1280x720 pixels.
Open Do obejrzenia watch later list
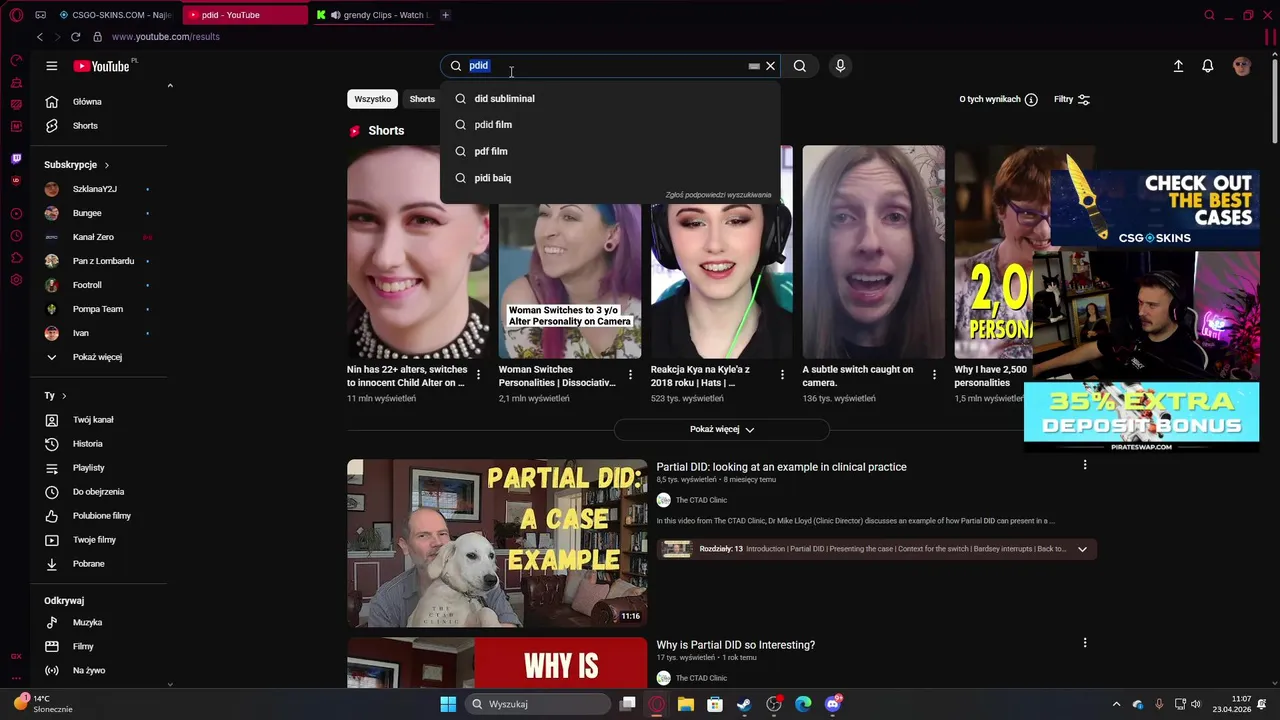(x=100, y=492)
